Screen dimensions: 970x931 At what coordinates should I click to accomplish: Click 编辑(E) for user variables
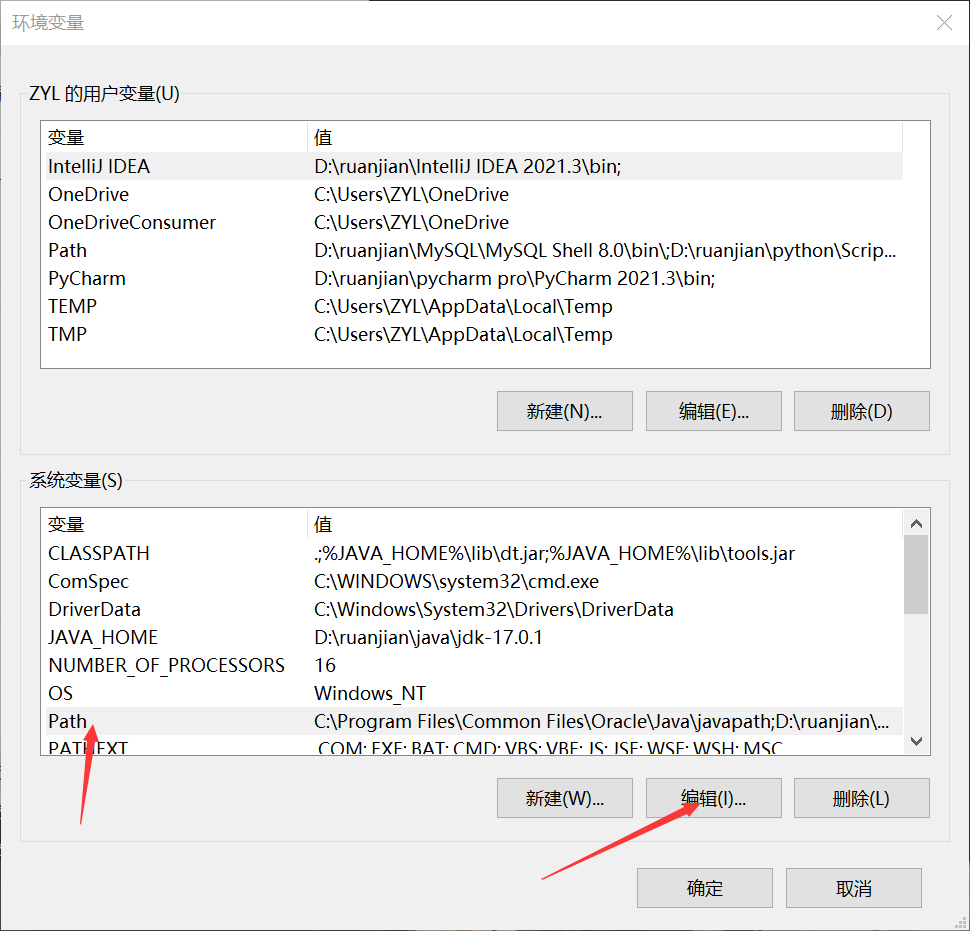click(x=713, y=411)
